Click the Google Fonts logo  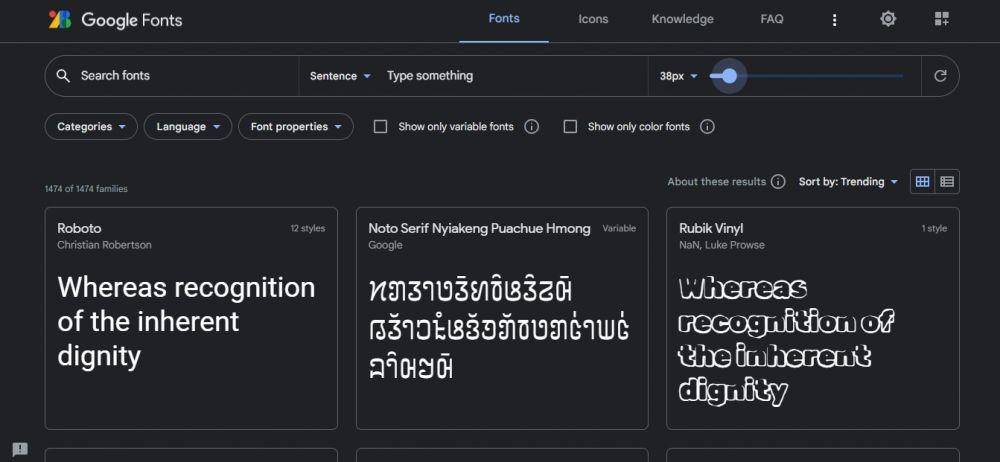click(x=115, y=20)
